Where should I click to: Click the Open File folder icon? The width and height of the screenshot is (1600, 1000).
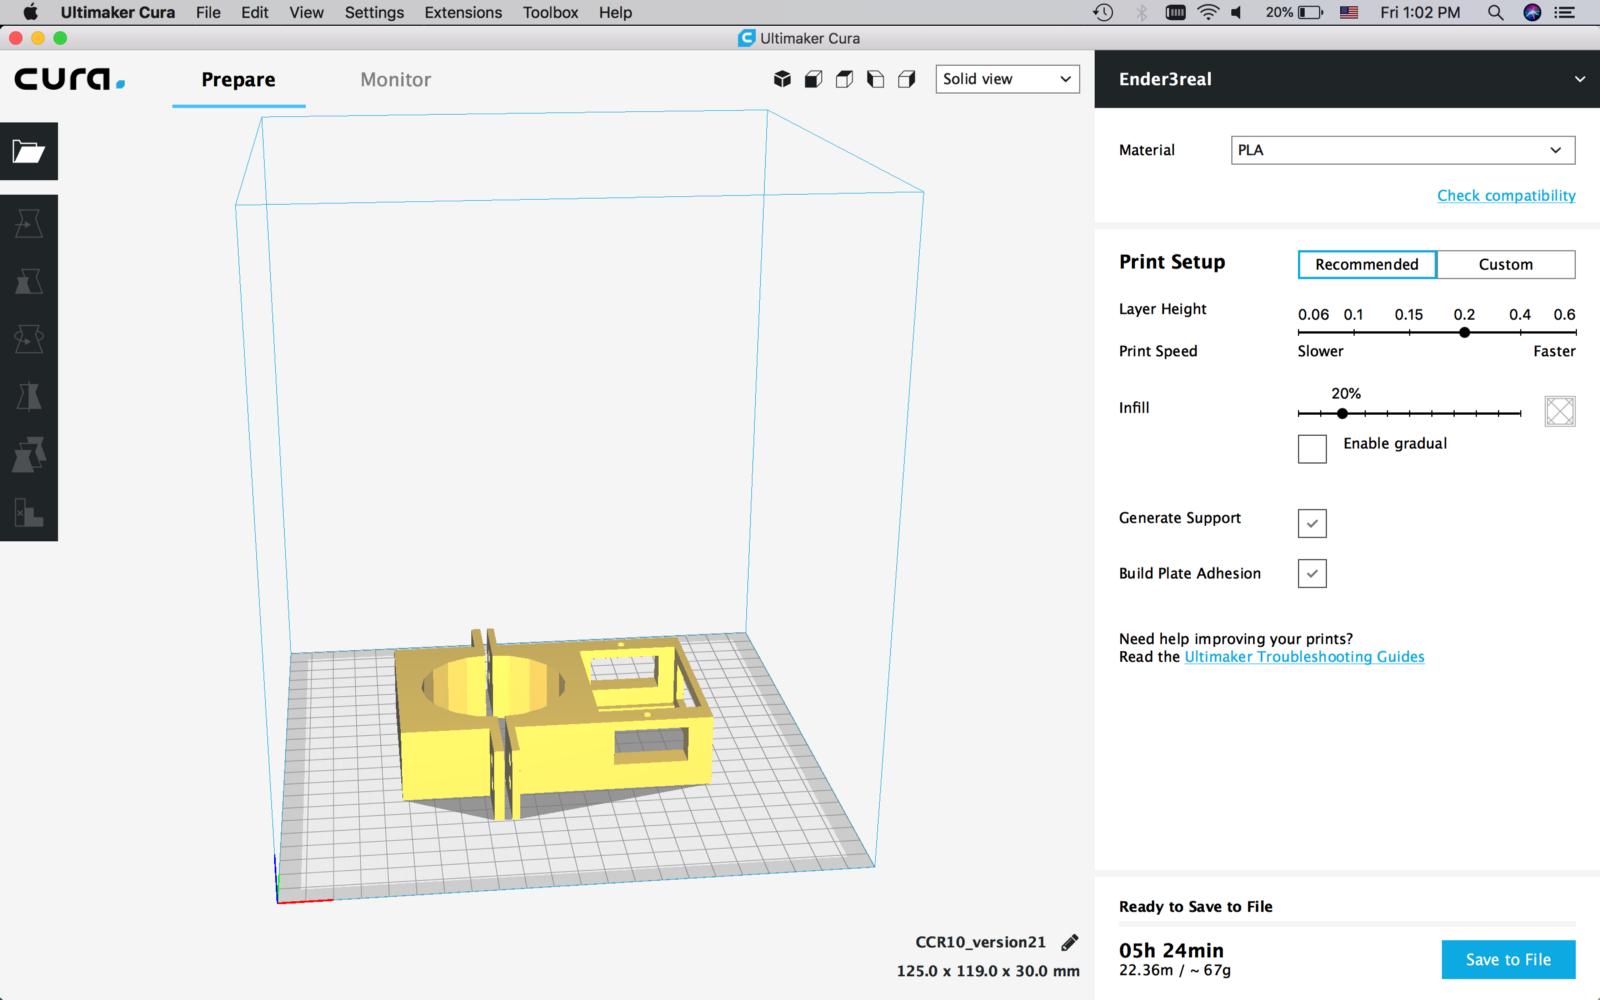(x=28, y=151)
